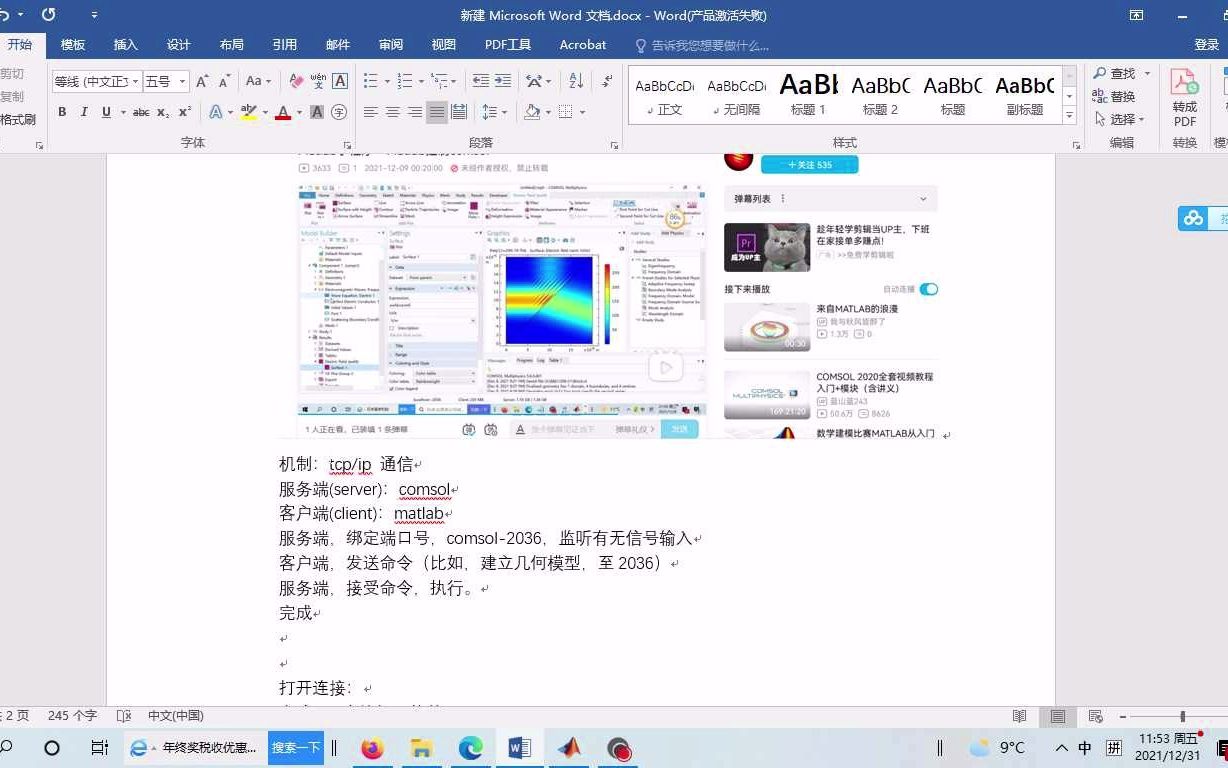Apply superscript formatting
The height and width of the screenshot is (768, 1228).
[x=185, y=112]
